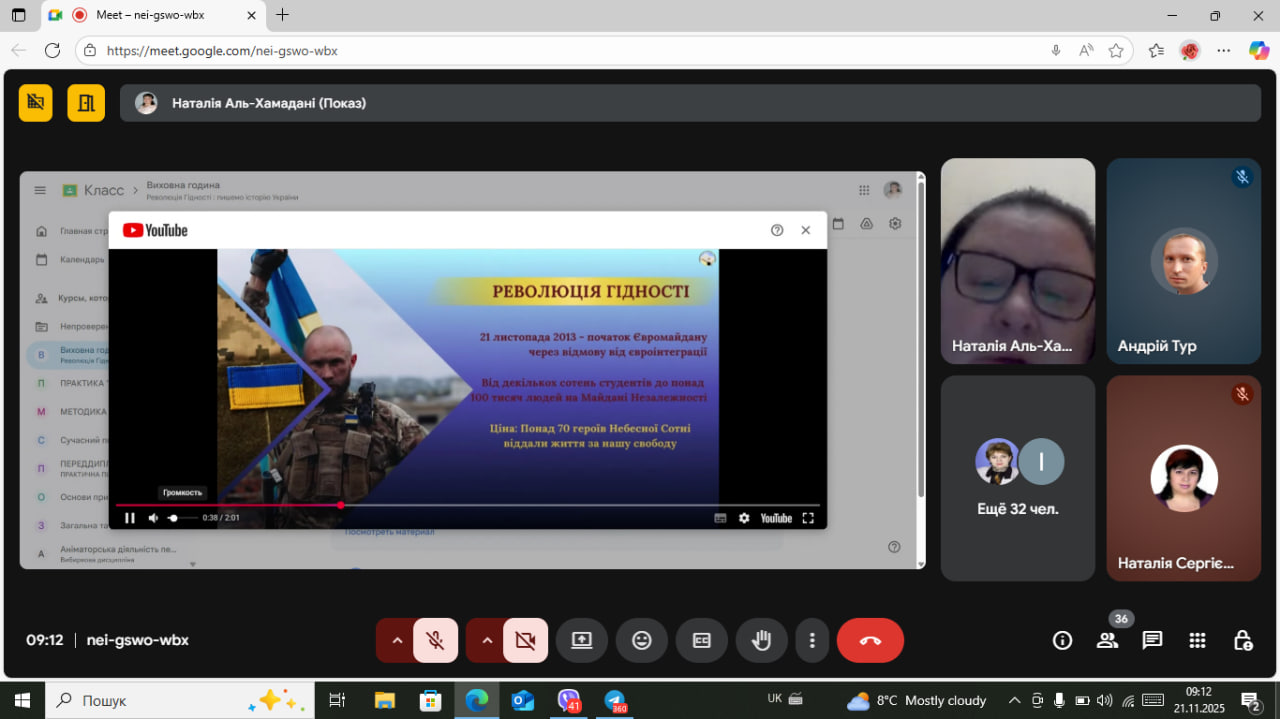Open tile showing 32 more participants

tap(1017, 478)
